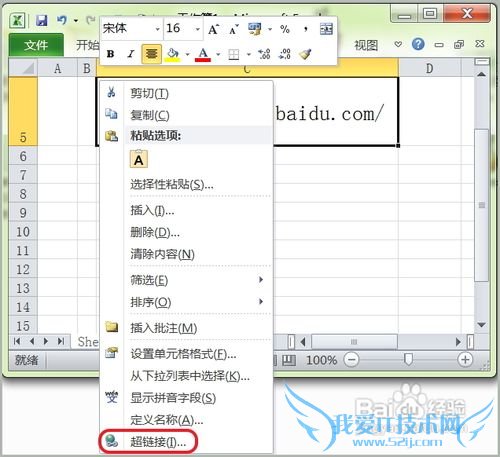Apply cell borders icon
This screenshot has width=500, height=457.
pos(234,54)
